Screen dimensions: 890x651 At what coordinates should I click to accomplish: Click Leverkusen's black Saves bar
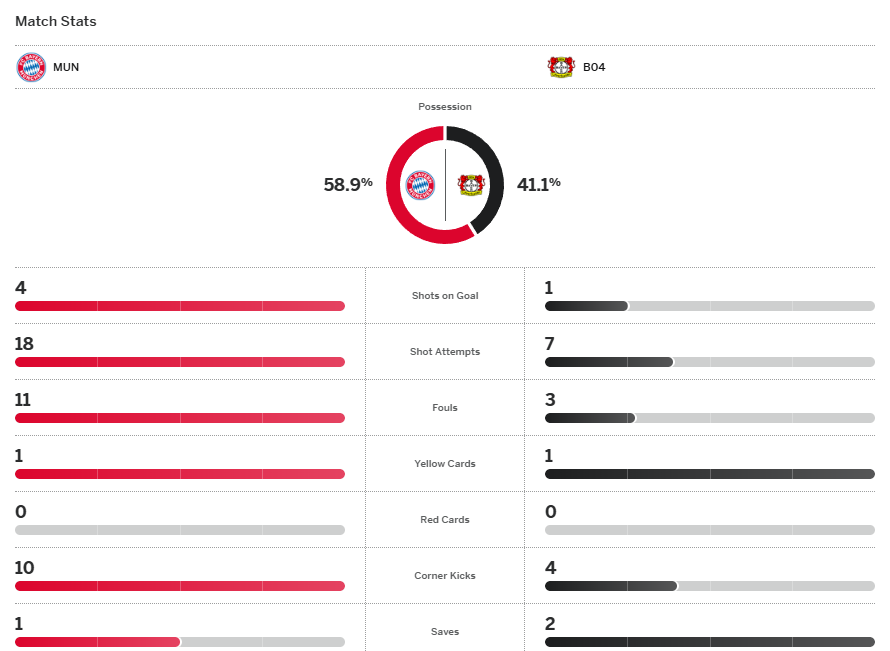[709, 642]
